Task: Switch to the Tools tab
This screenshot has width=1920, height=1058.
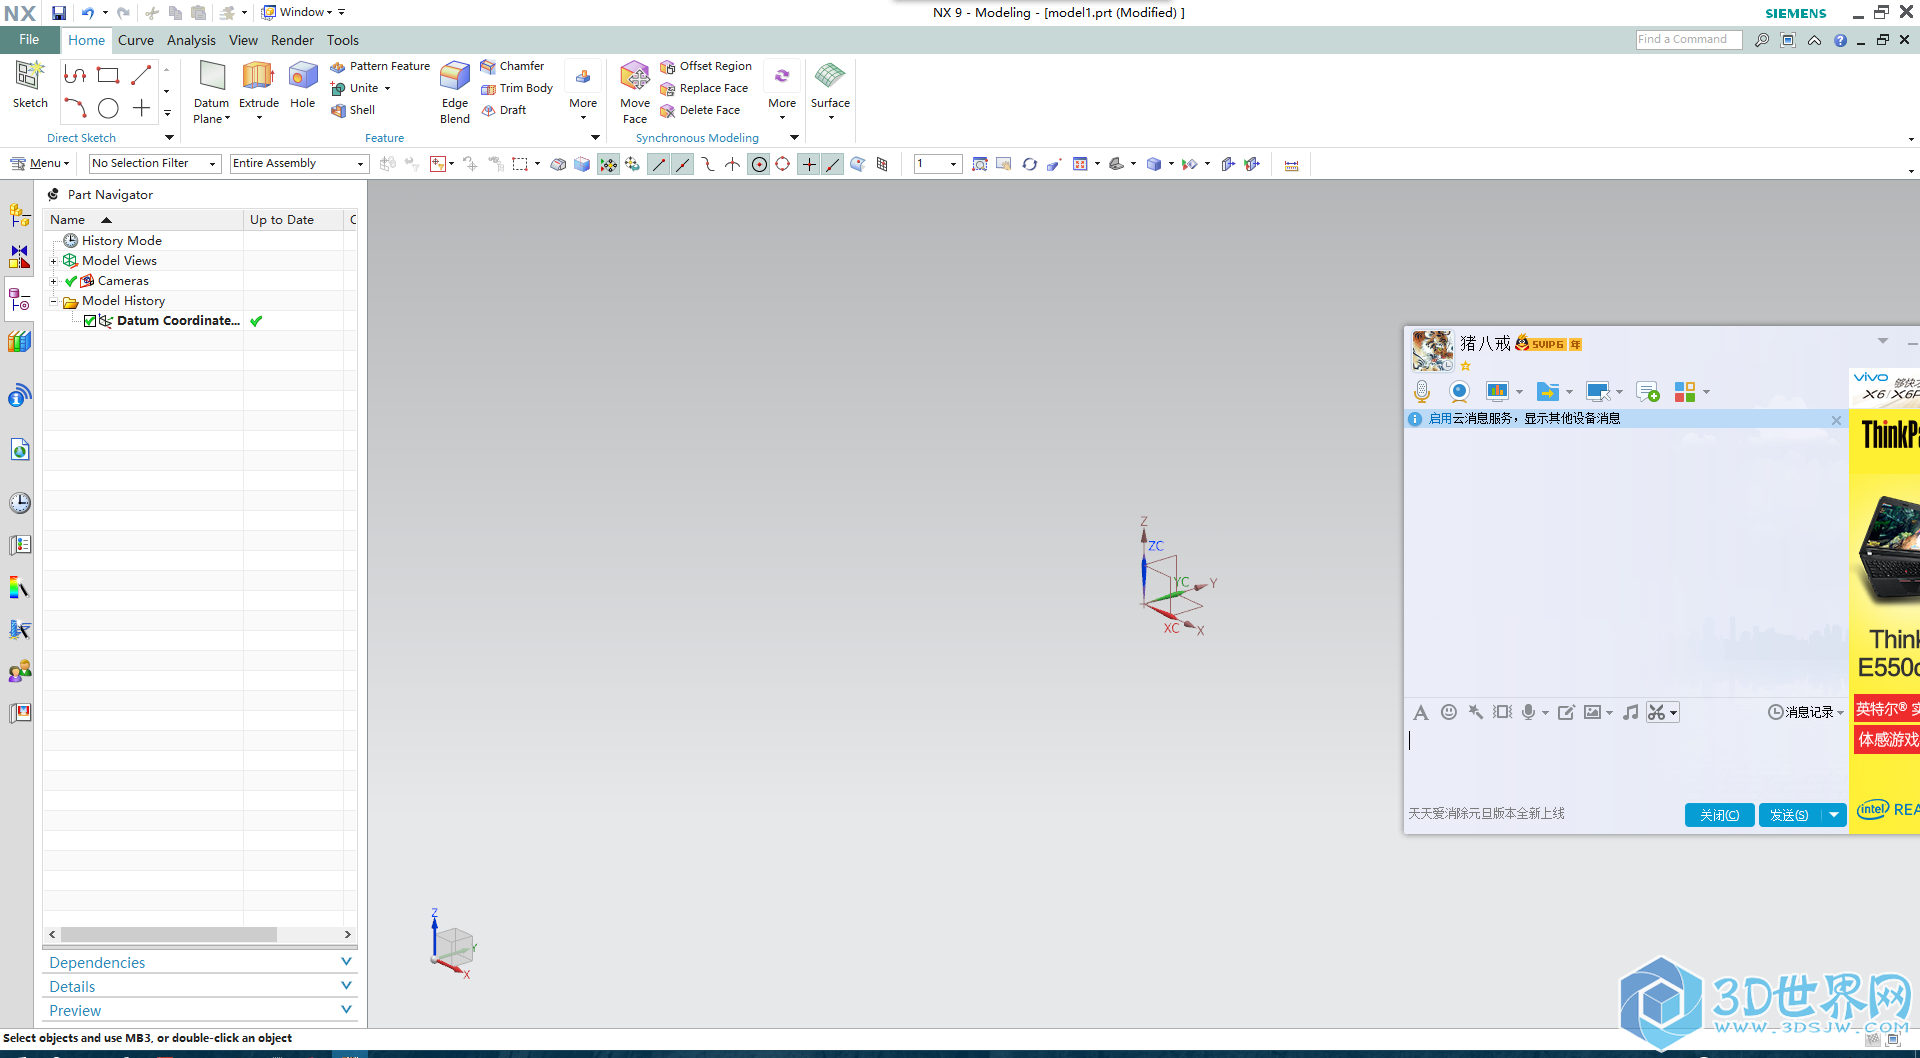Action: click(343, 40)
